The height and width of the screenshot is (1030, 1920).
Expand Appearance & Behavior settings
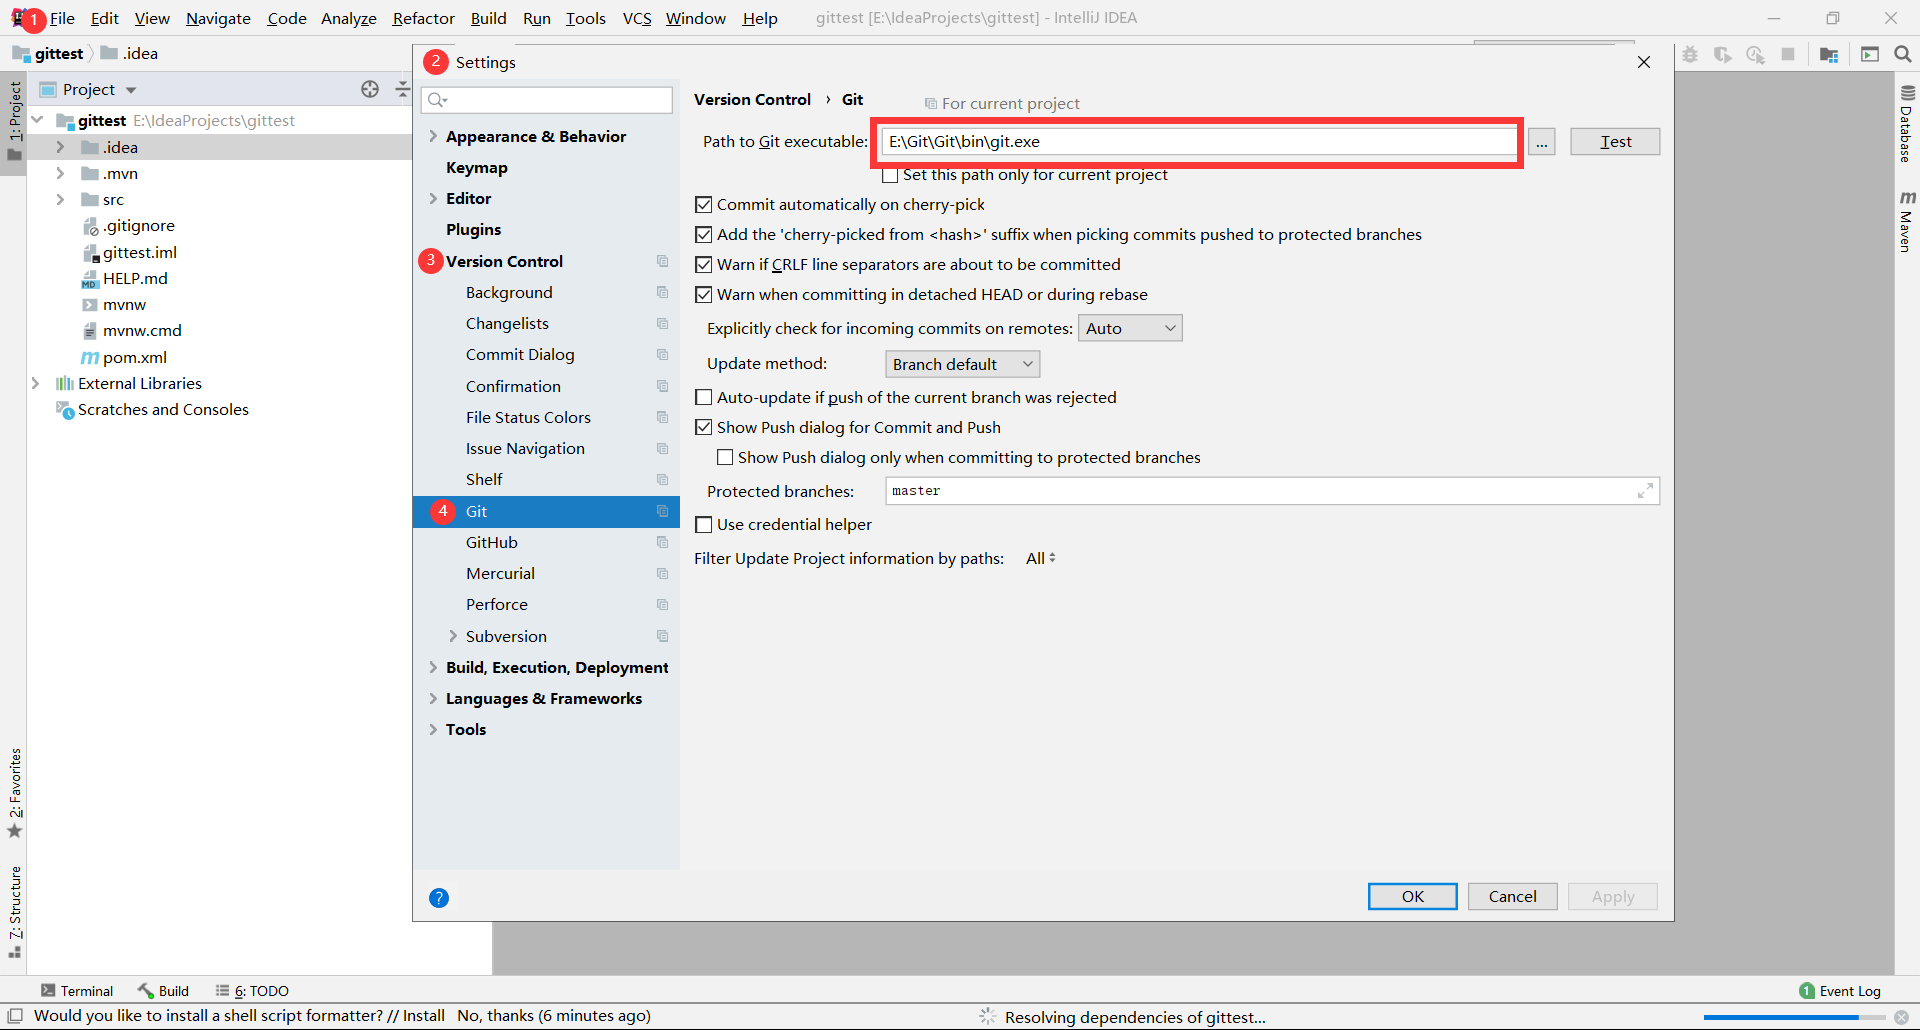[x=433, y=136]
